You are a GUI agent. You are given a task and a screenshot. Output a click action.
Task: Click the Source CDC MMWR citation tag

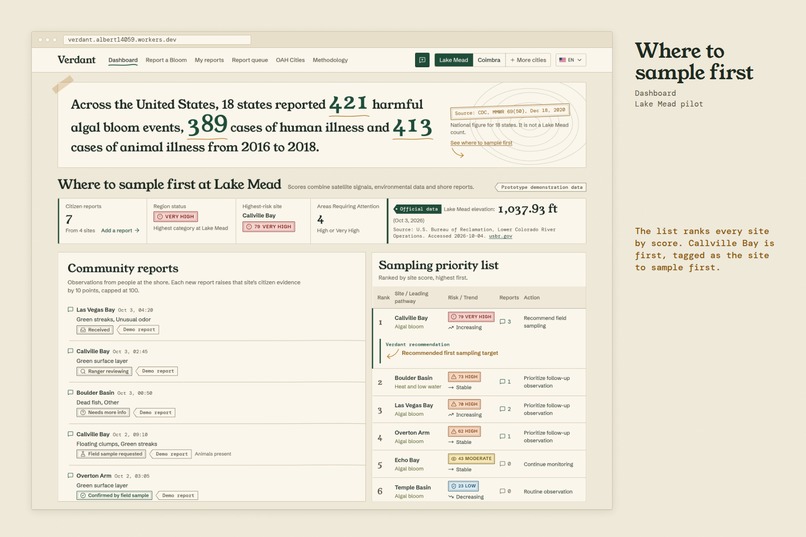coord(510,112)
